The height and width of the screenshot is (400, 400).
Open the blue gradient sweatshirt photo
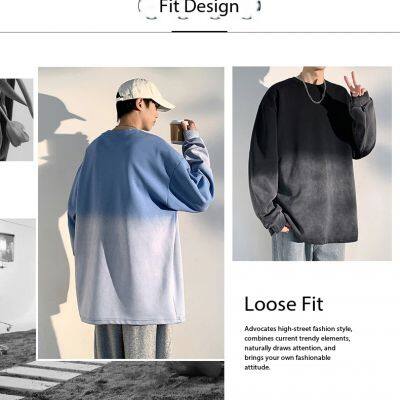[131, 213]
